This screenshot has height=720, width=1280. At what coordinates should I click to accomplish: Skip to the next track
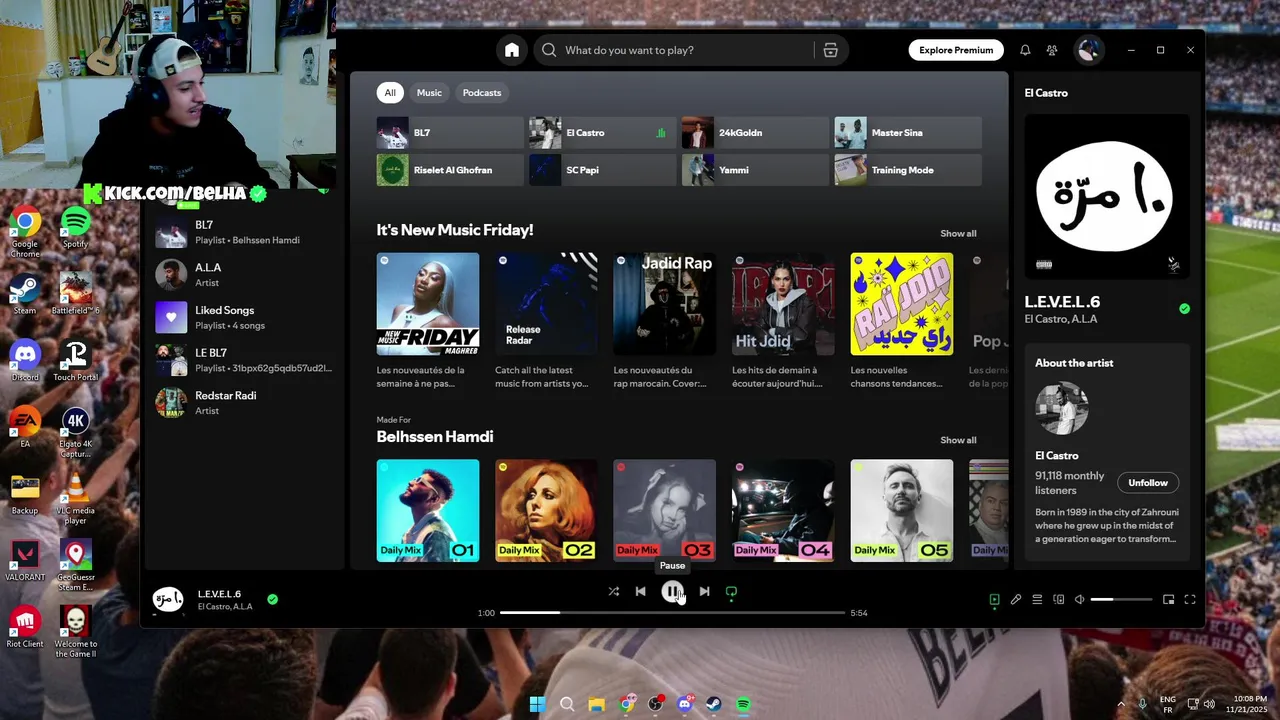(704, 591)
